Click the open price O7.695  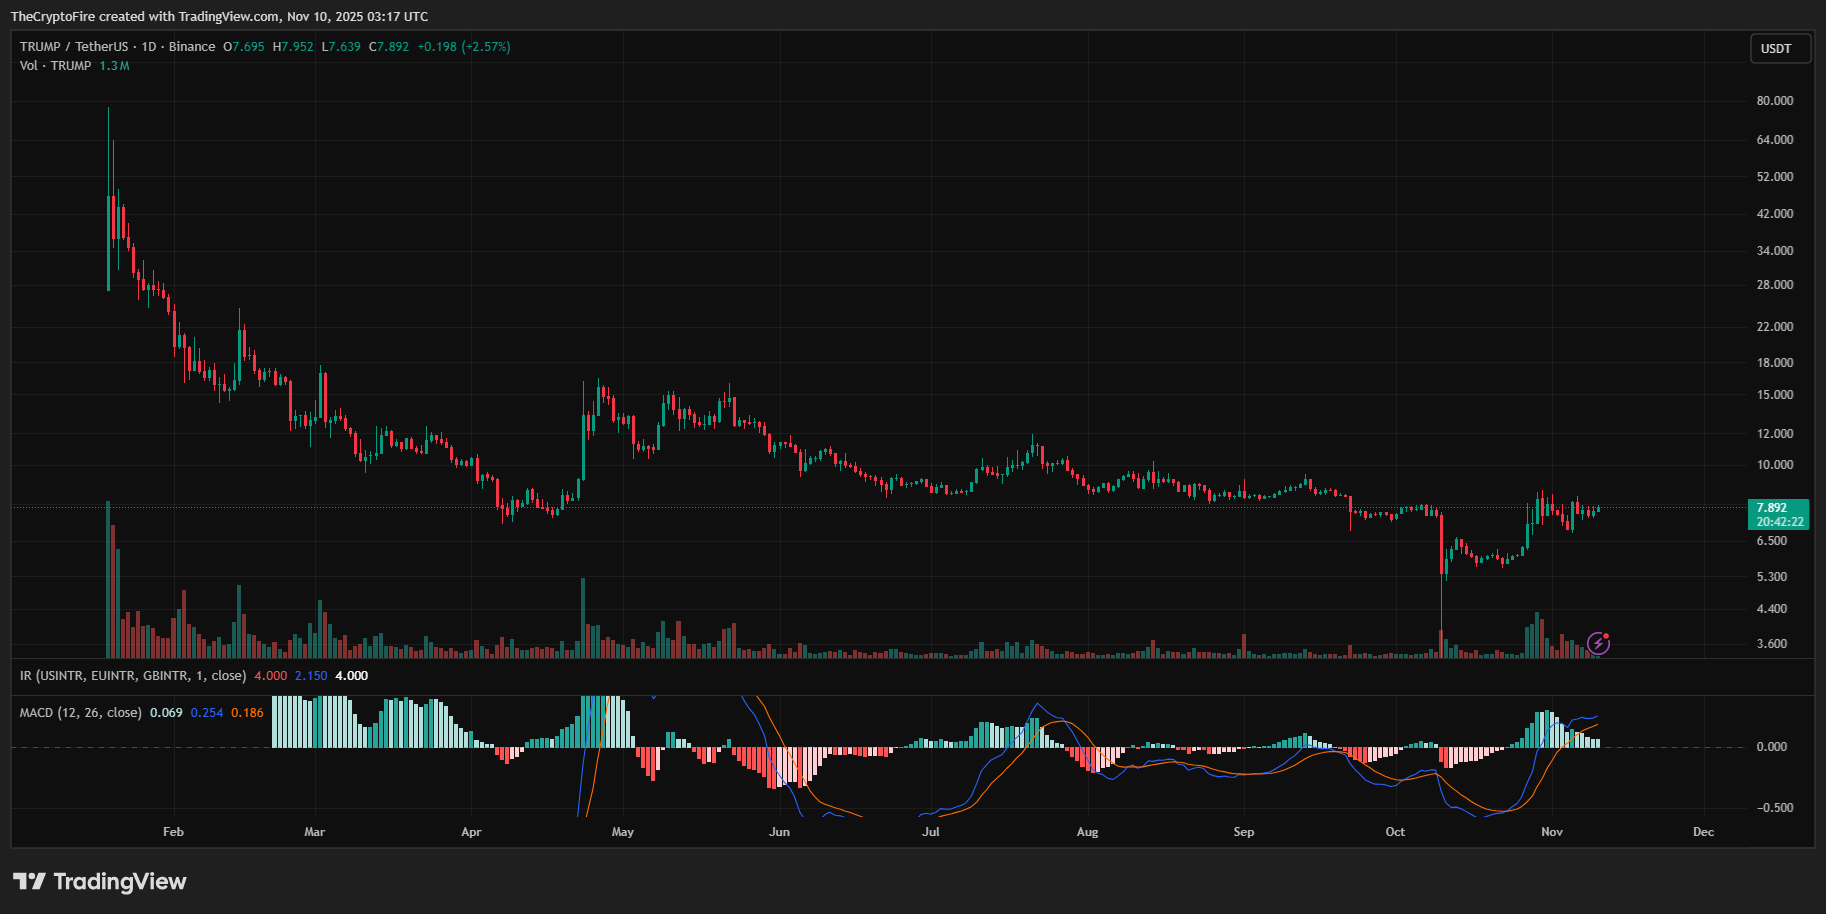[244, 47]
